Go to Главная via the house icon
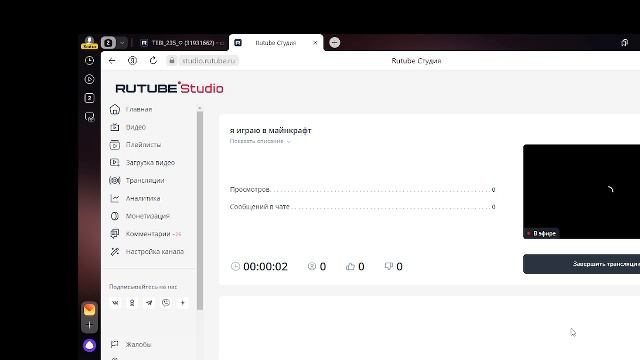Viewport: 640px width, 360px height. click(115, 109)
